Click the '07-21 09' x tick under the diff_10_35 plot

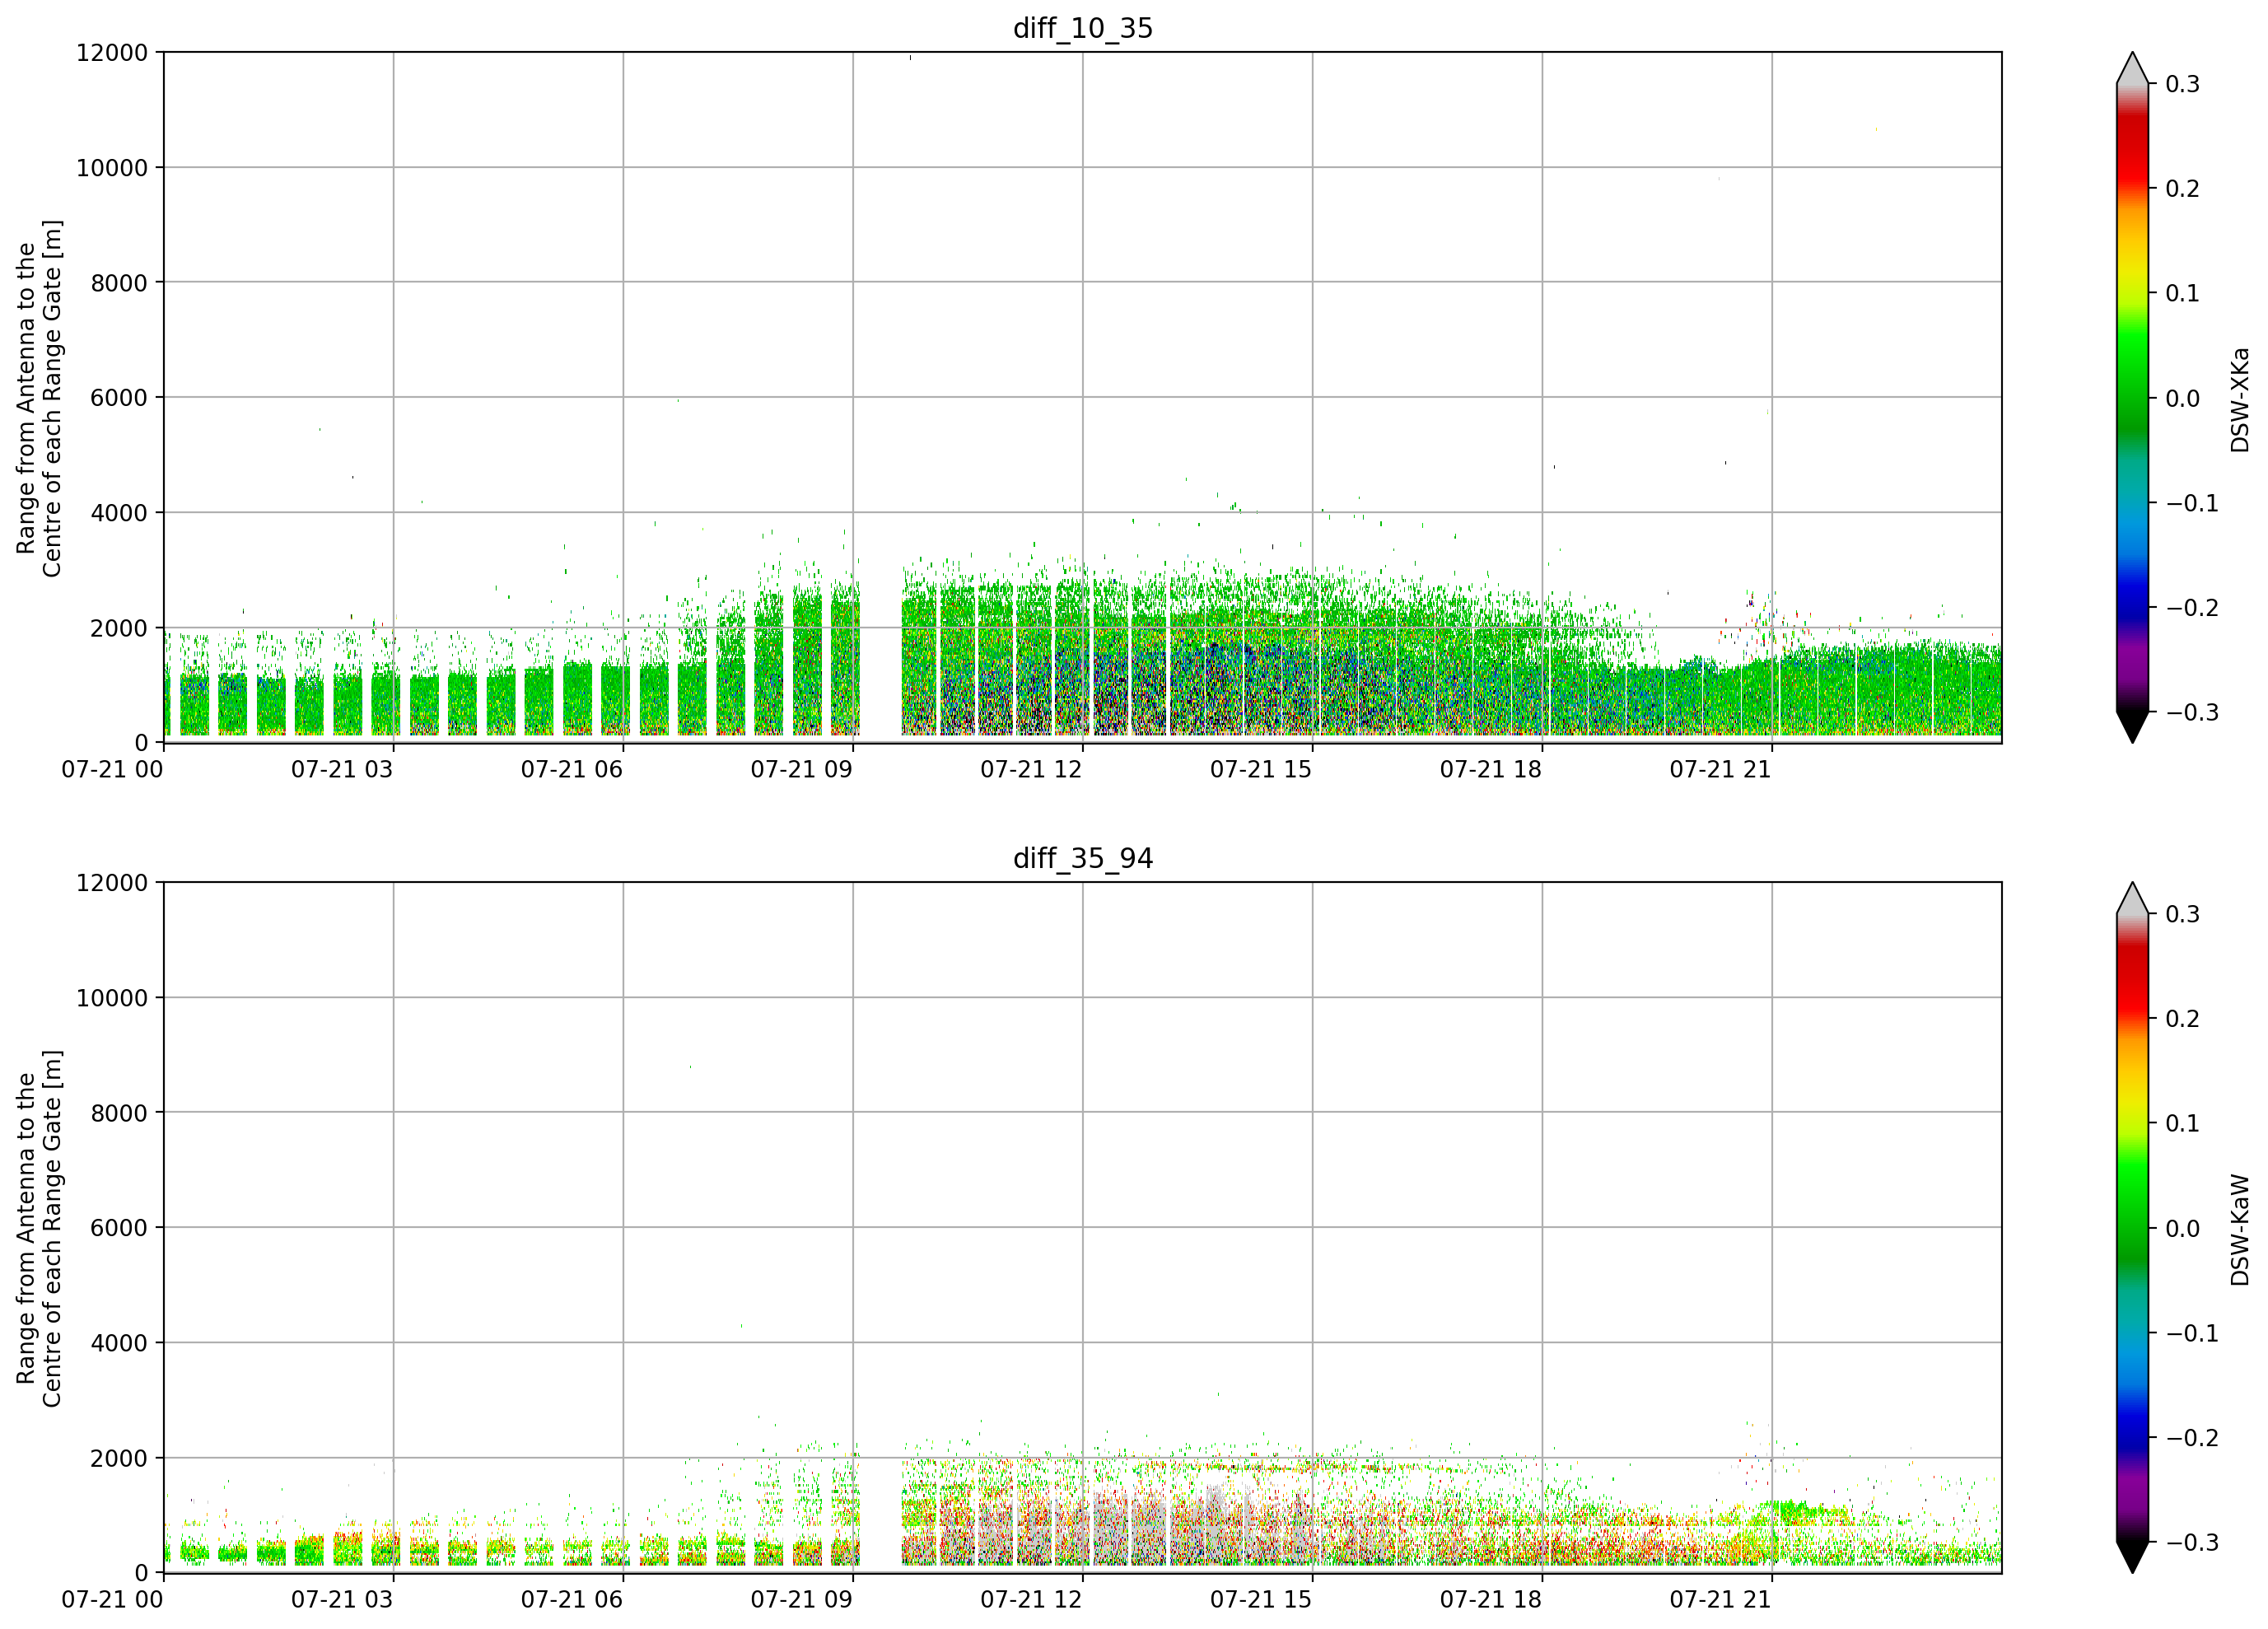[x=801, y=769]
